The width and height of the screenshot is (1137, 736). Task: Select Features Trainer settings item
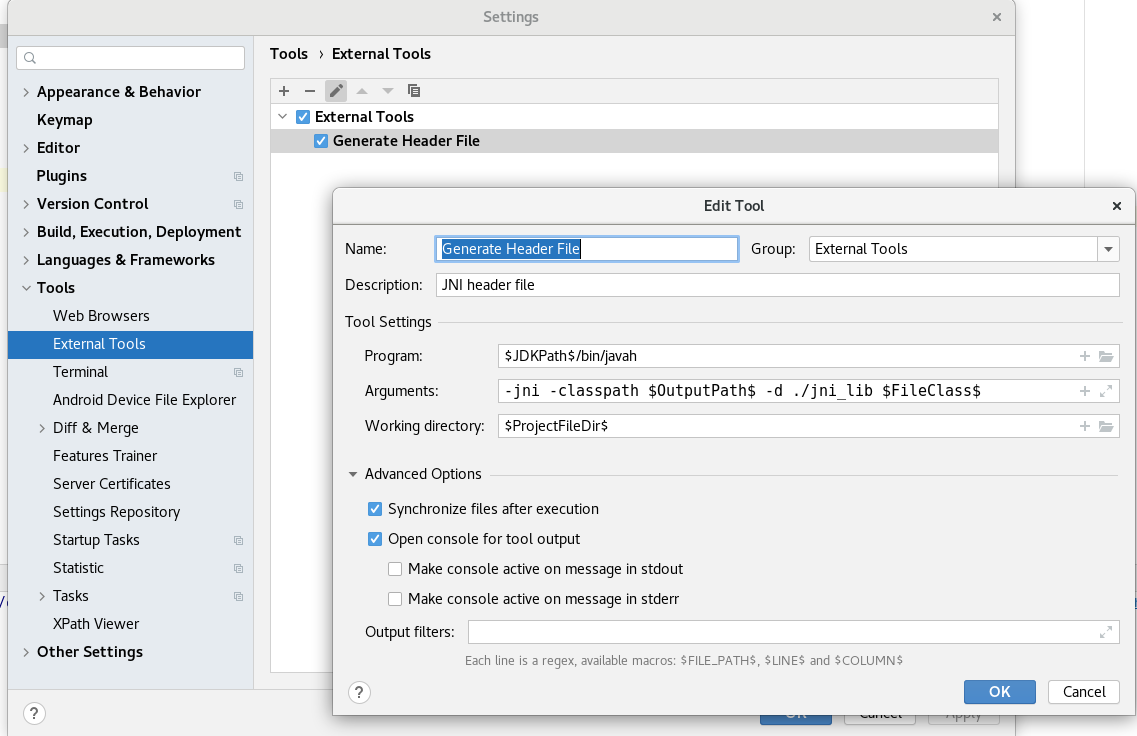(x=104, y=456)
